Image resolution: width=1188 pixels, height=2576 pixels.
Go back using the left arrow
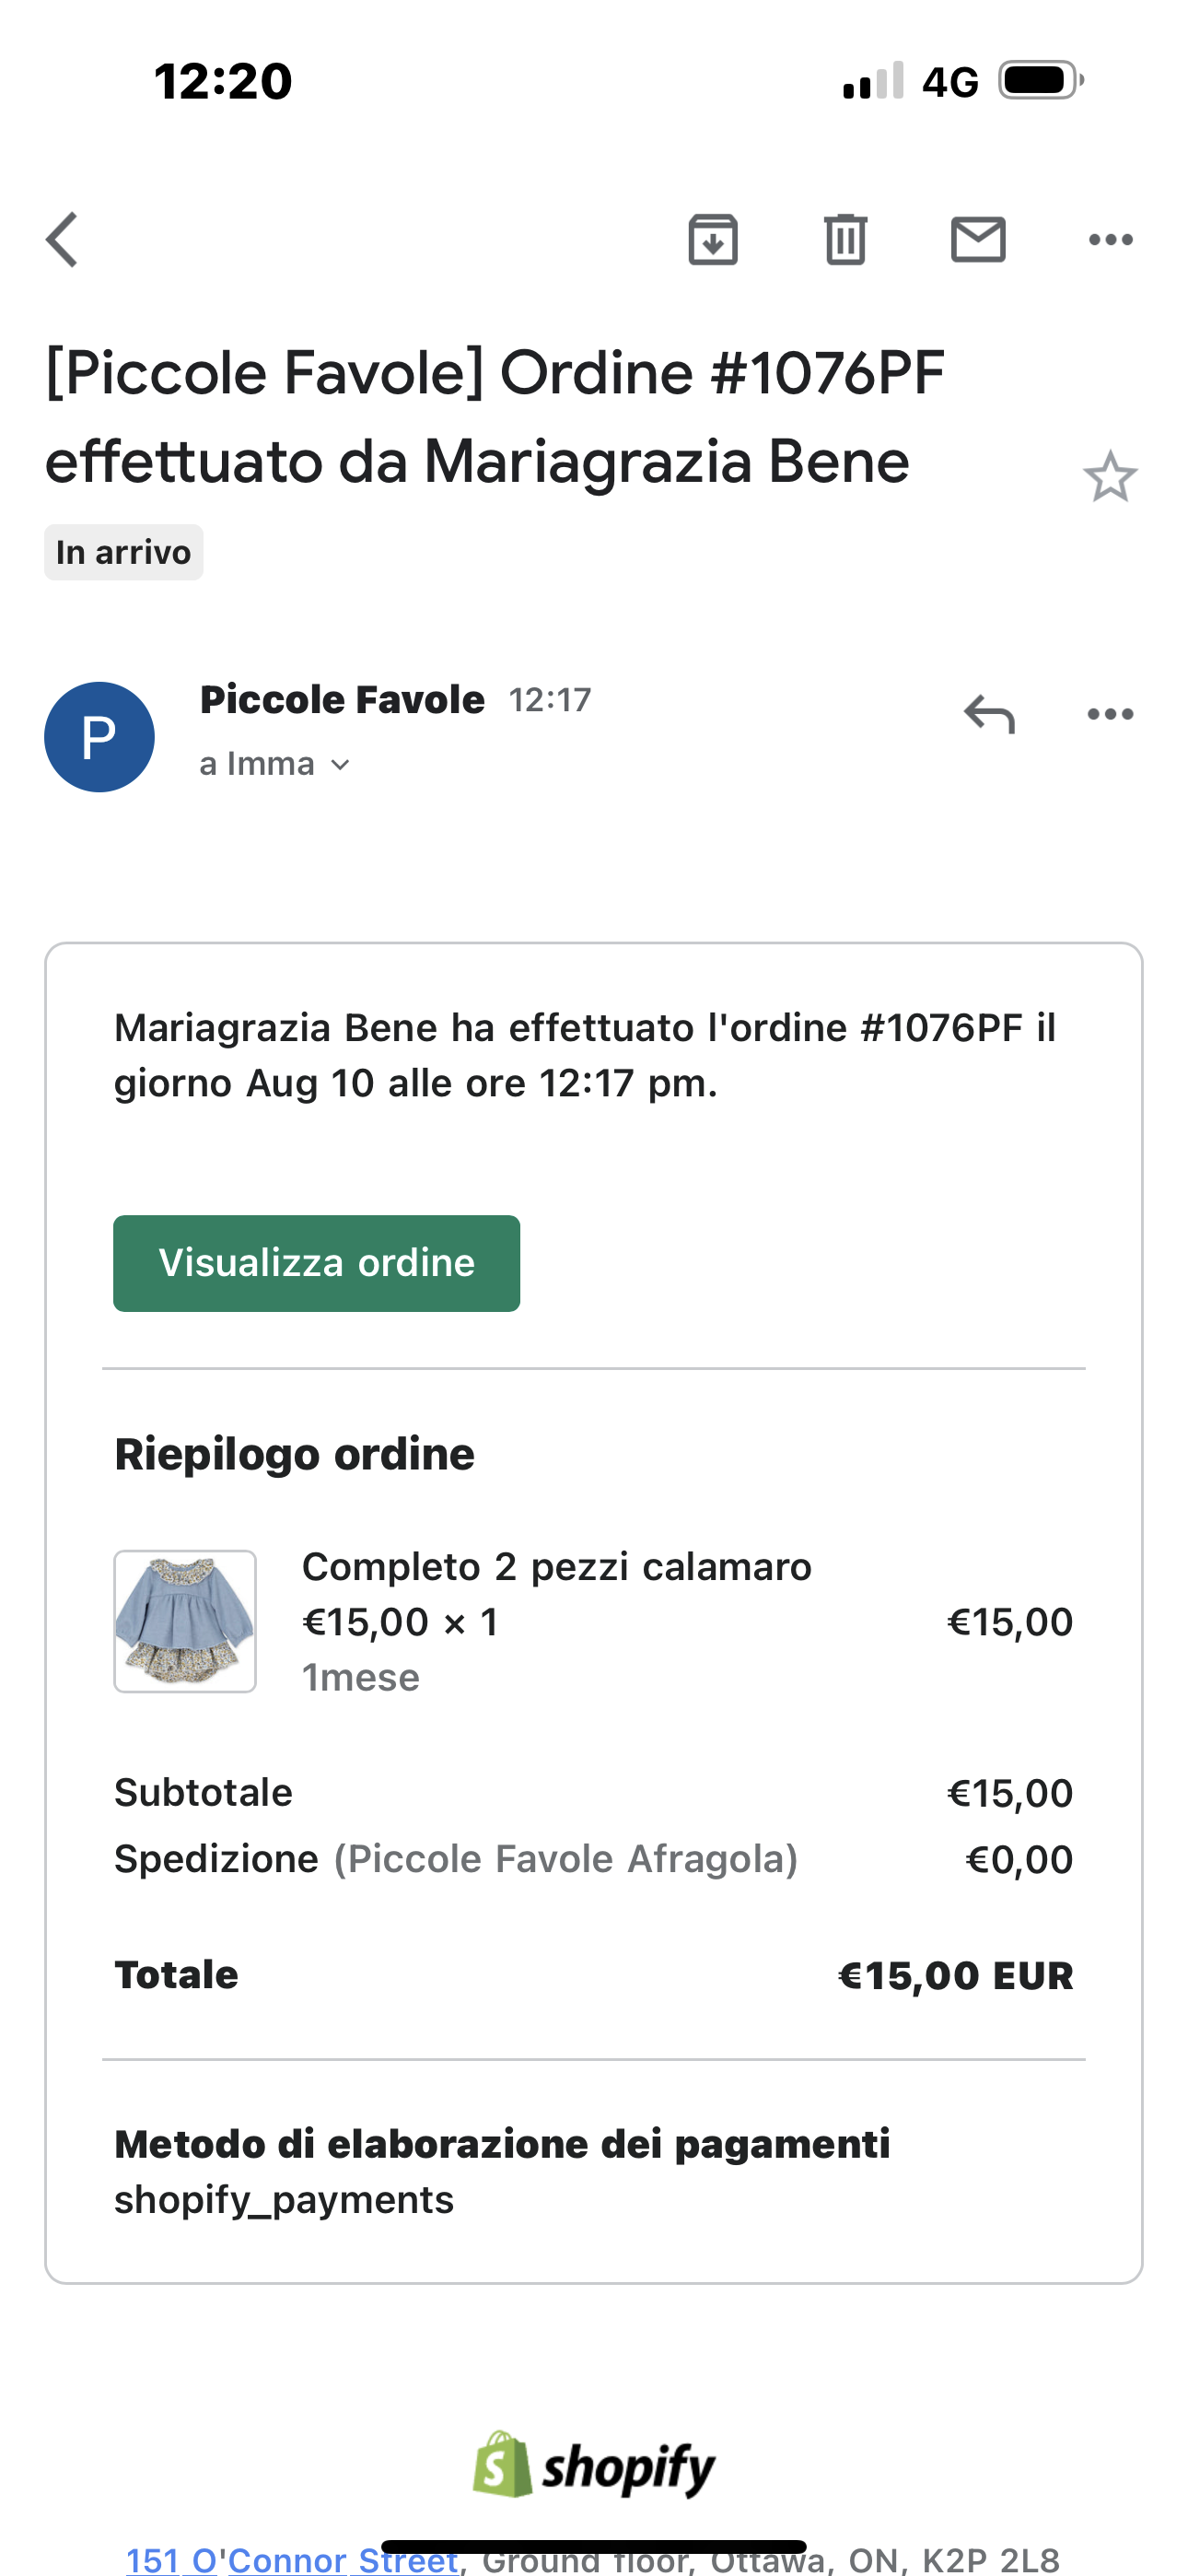coord(62,240)
